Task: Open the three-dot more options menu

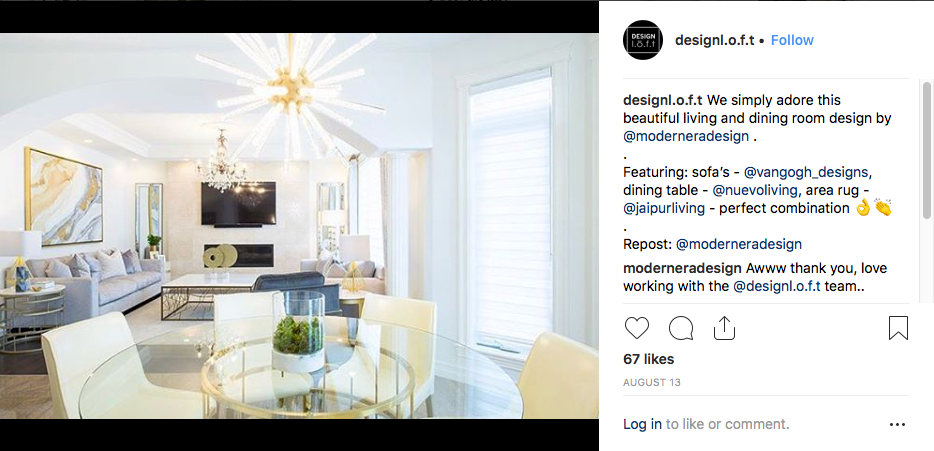Action: [x=897, y=425]
